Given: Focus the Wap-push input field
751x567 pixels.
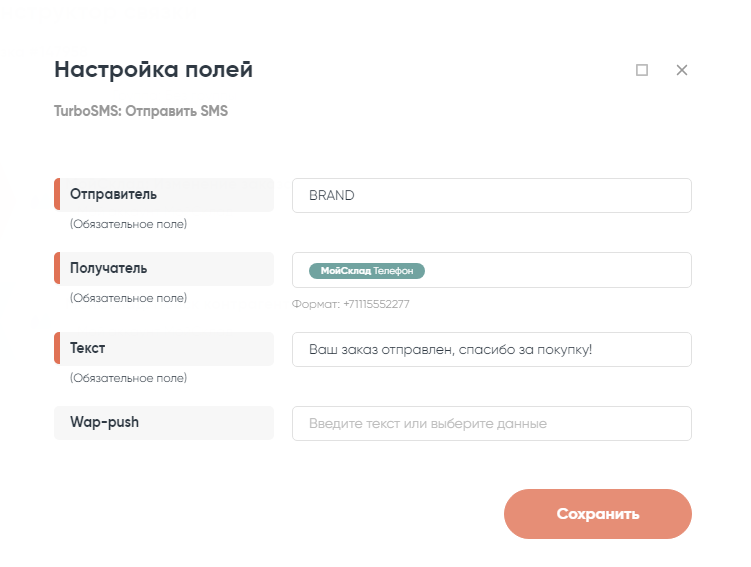Looking at the screenshot, I should coord(491,423).
